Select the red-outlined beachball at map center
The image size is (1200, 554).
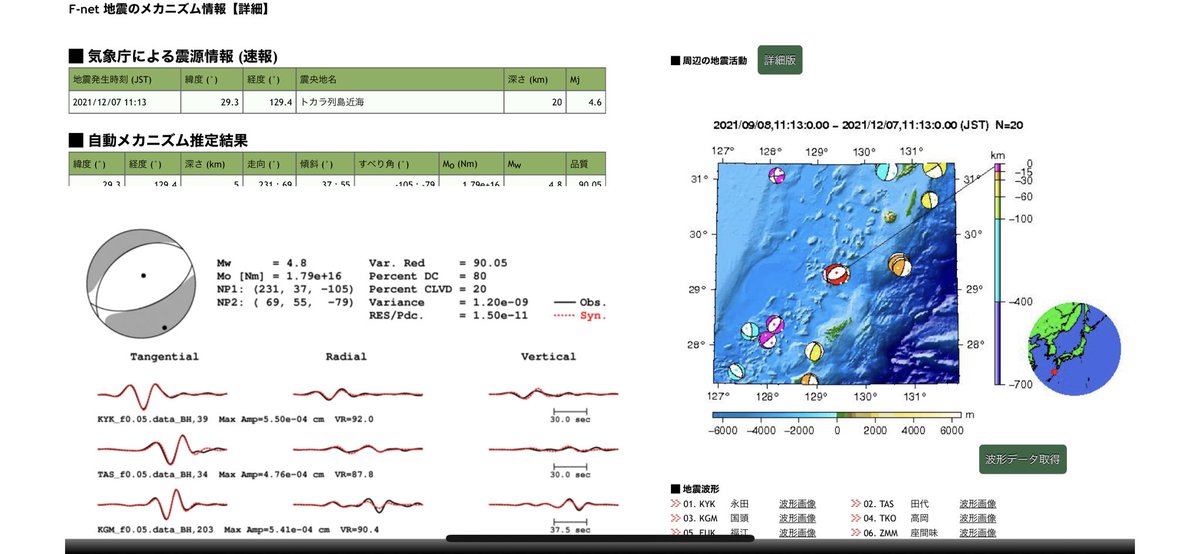(837, 273)
